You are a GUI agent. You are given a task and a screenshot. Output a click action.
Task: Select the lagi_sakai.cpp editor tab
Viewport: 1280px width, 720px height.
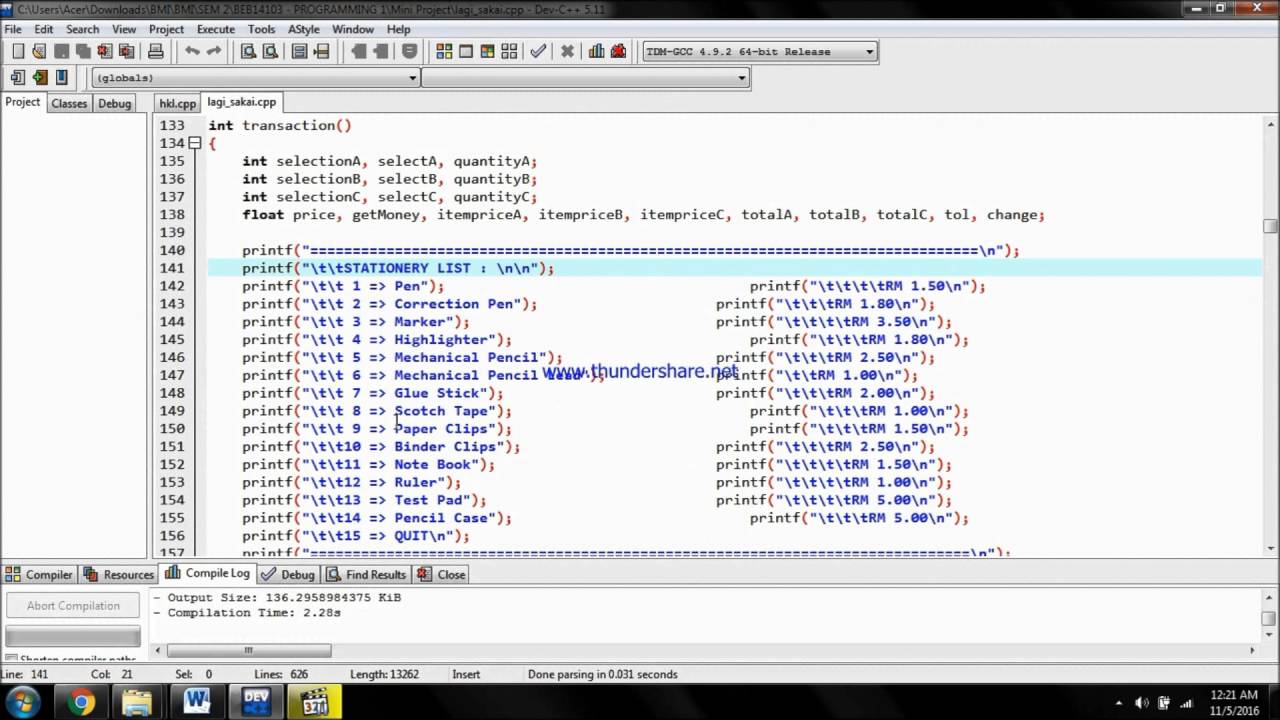point(242,102)
